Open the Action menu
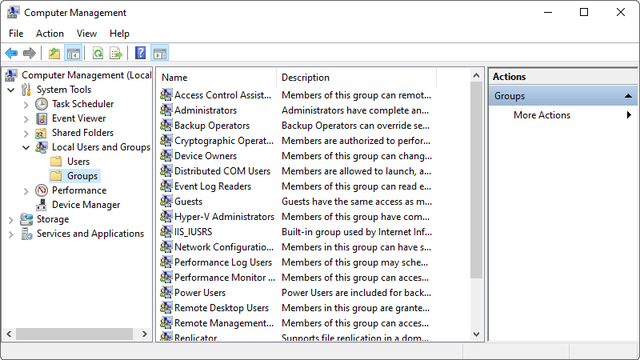Image resolution: width=640 pixels, height=360 pixels. 50,33
